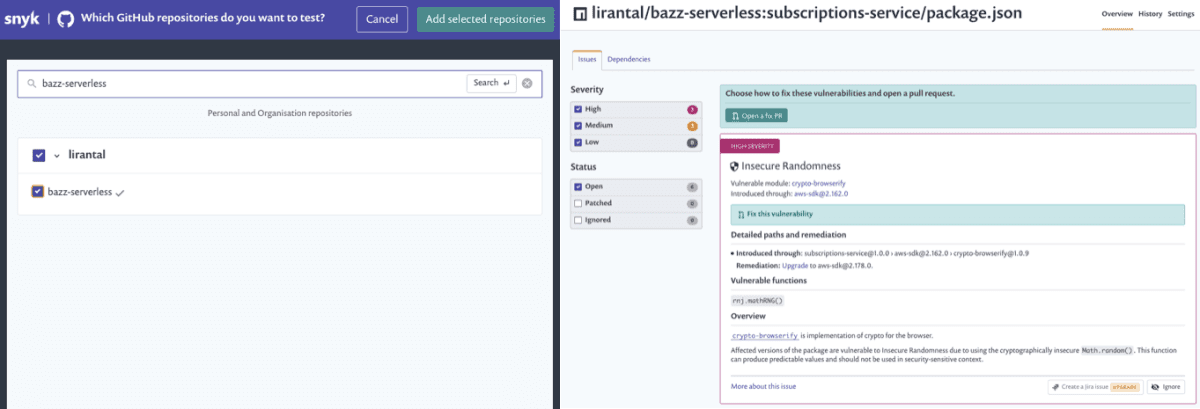Click the Low severity count badge
This screenshot has width=1200, height=409.
coord(692,143)
